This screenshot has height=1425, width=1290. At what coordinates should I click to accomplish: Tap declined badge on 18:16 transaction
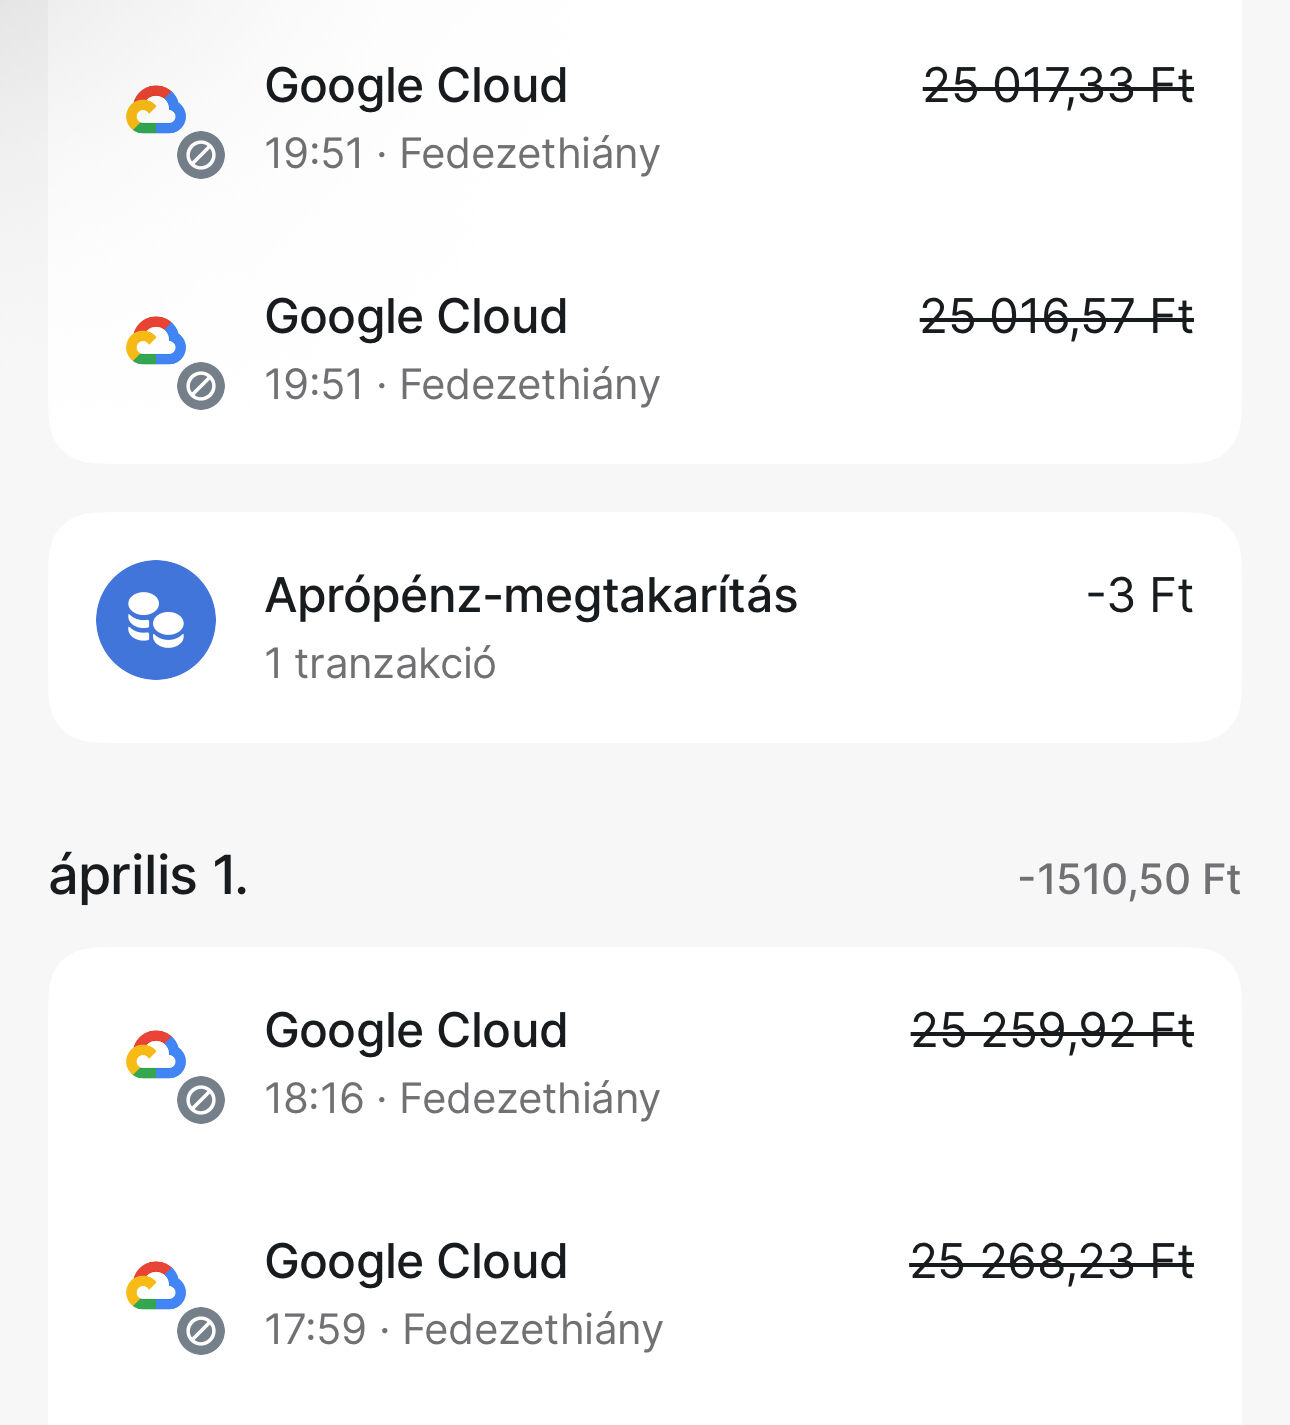tap(201, 1100)
